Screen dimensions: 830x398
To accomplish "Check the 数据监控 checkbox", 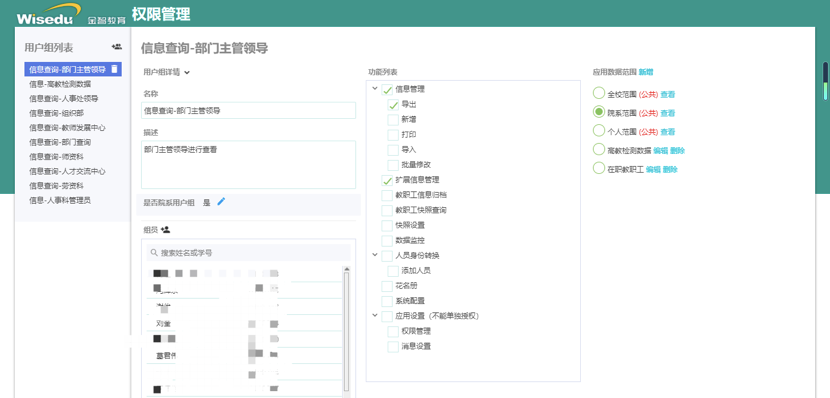I will coord(387,241).
